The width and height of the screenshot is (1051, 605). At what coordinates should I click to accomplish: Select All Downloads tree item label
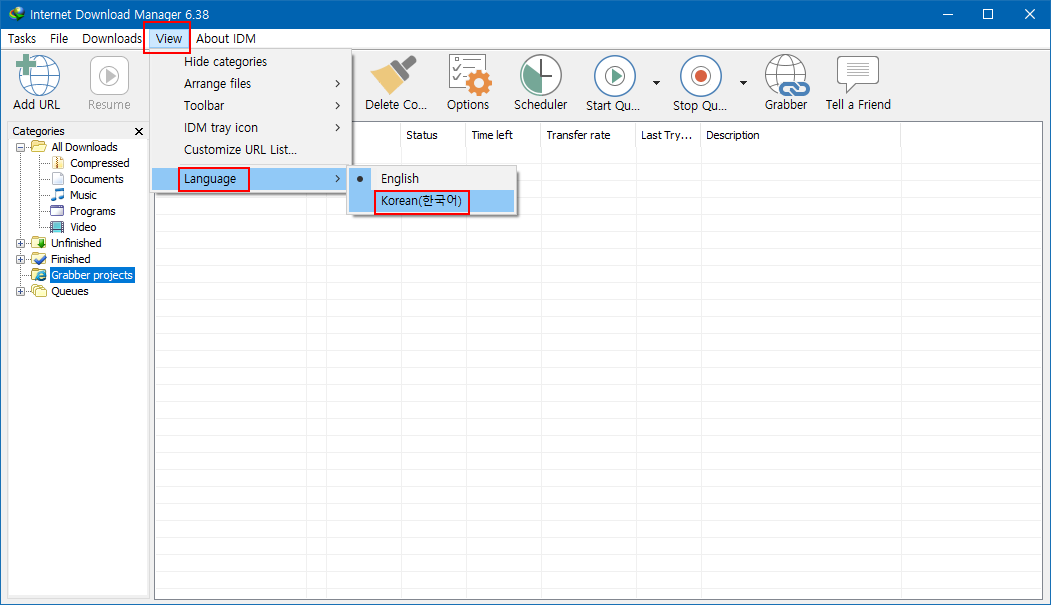point(84,147)
